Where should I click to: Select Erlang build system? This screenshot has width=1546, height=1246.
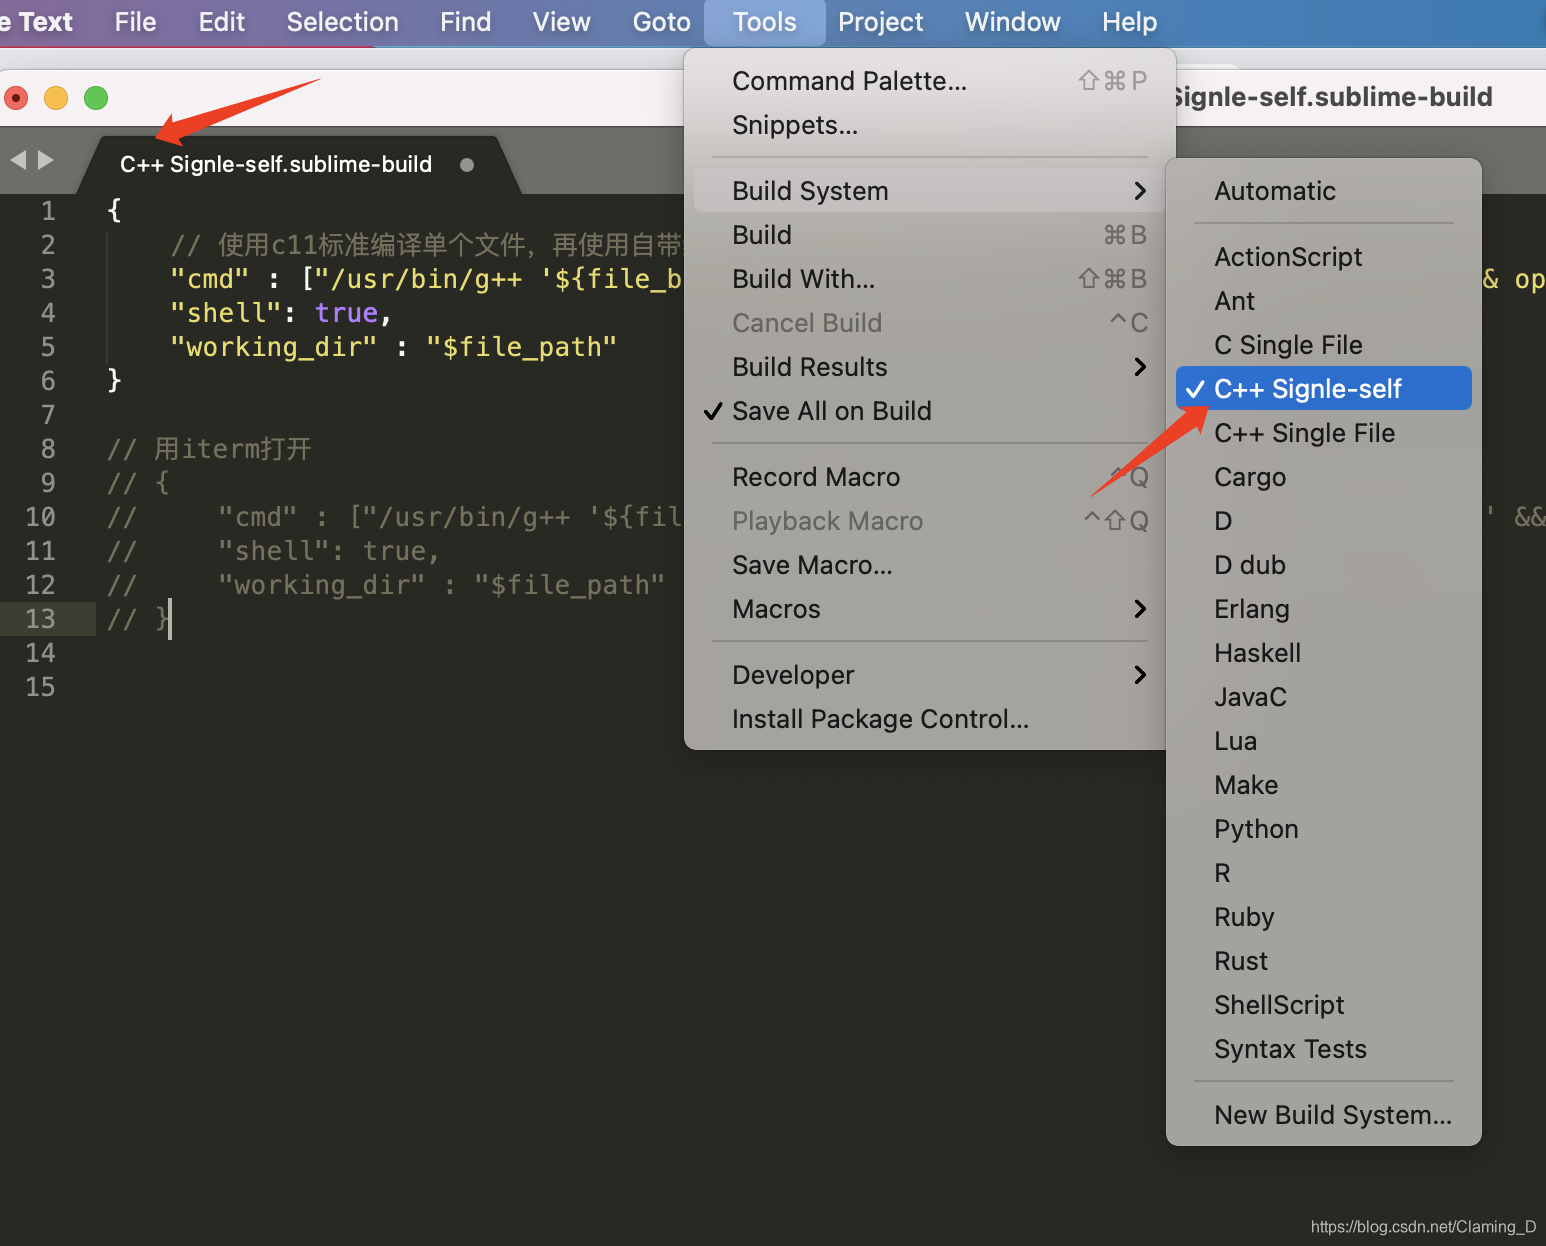[1323, 609]
